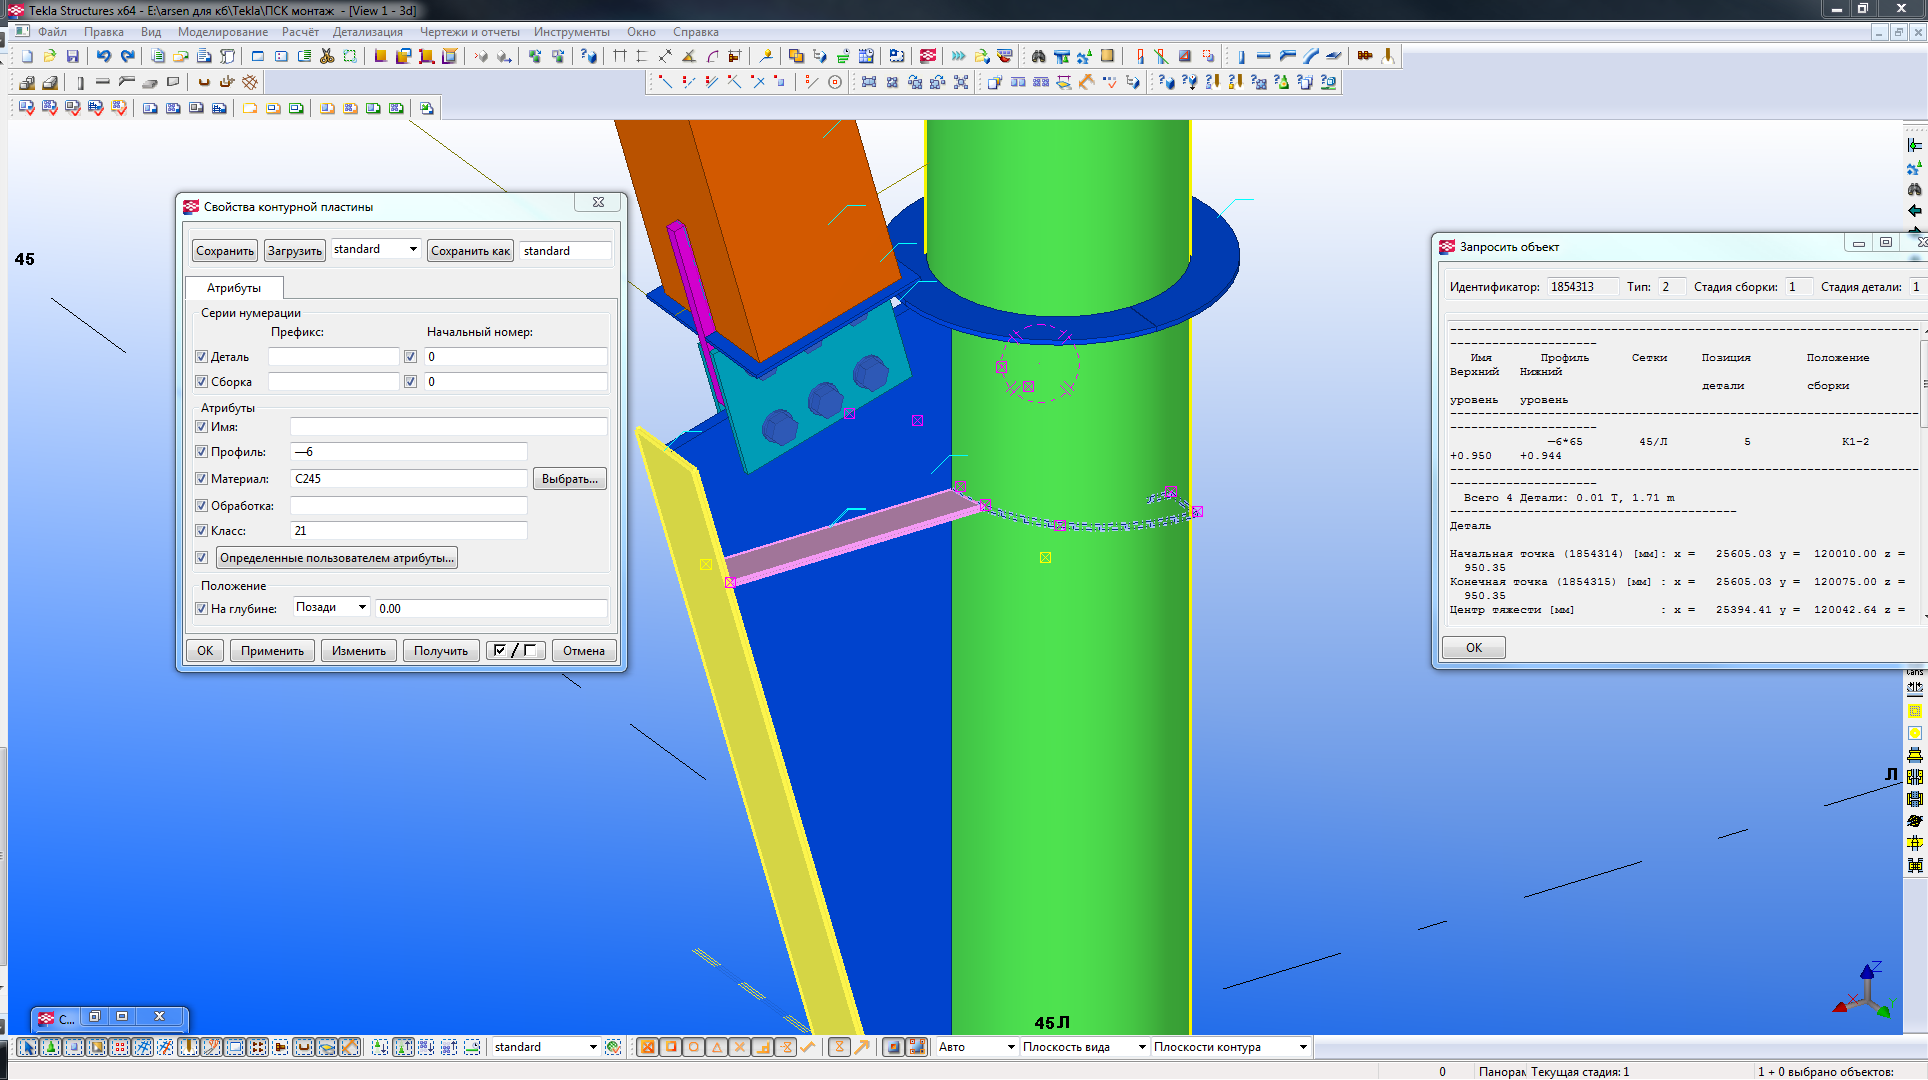Click the Профиль input field
Viewport: 1928px width, 1080px height.
[408, 452]
